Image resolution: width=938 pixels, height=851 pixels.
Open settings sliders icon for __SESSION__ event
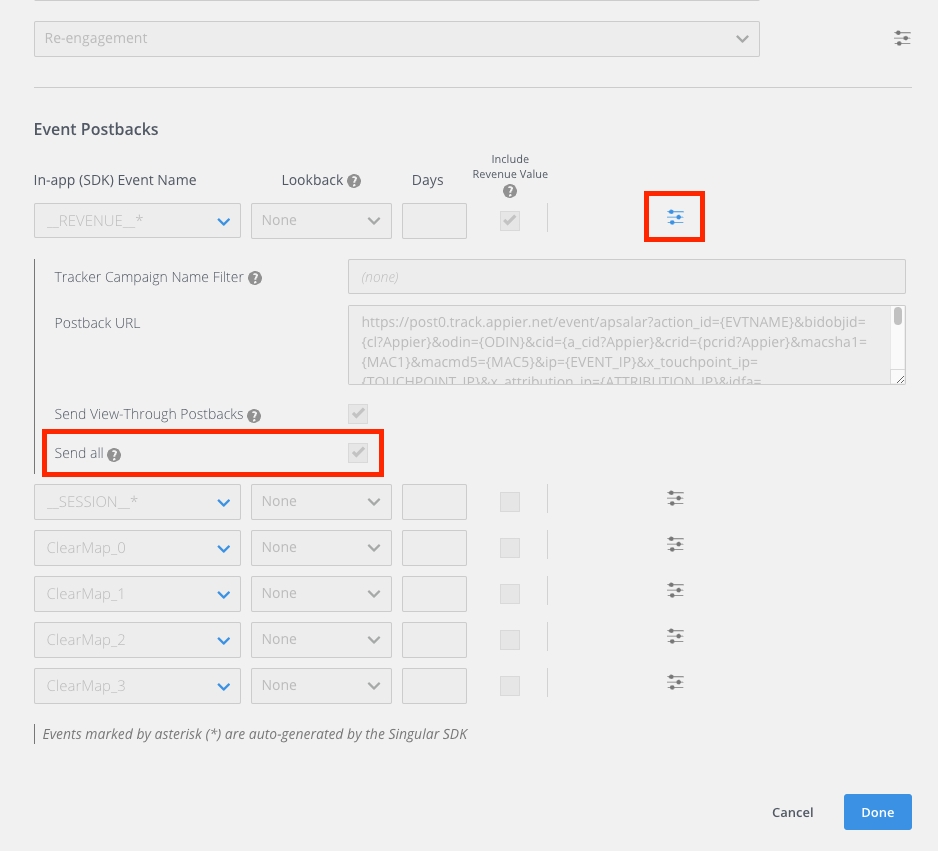tap(676, 498)
